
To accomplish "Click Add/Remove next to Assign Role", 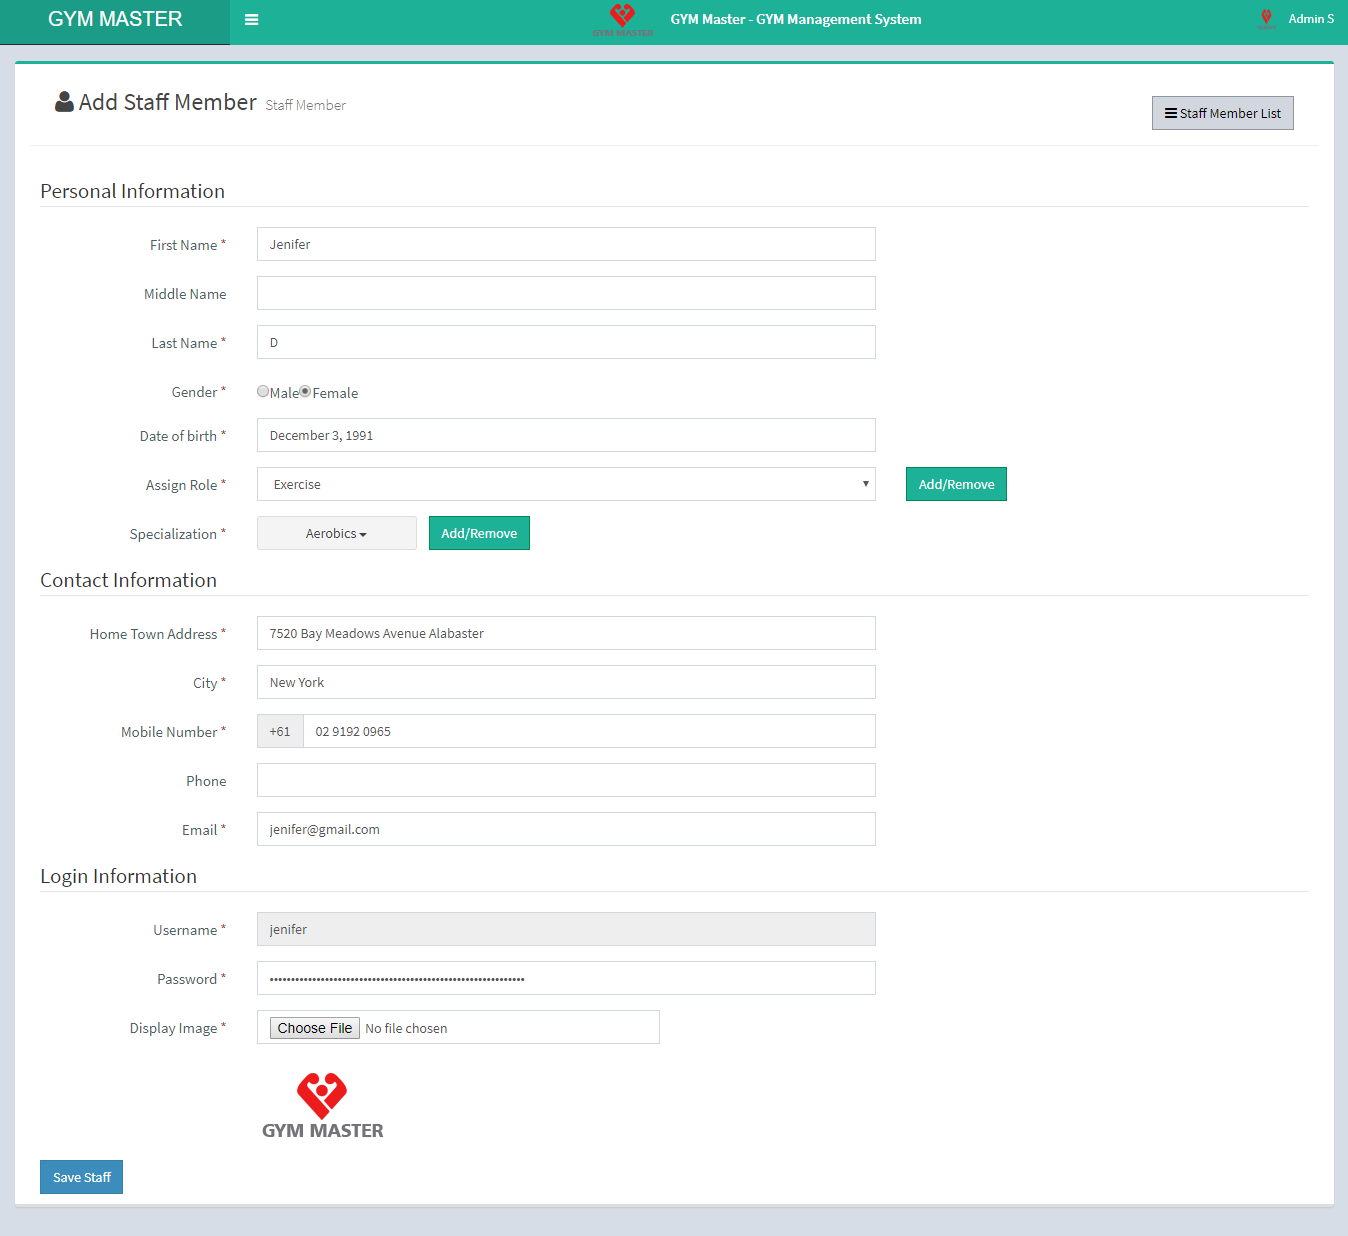I will (x=956, y=484).
